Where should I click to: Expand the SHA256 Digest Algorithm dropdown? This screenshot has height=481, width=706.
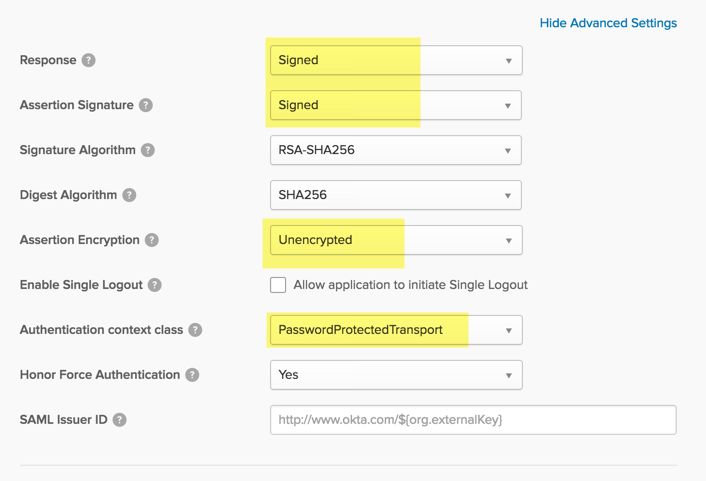(x=395, y=195)
